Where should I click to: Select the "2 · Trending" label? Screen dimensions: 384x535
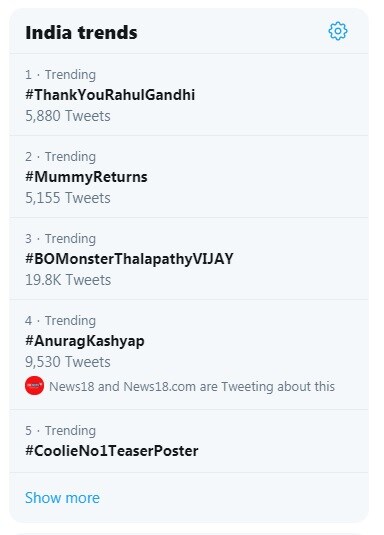[60, 157]
